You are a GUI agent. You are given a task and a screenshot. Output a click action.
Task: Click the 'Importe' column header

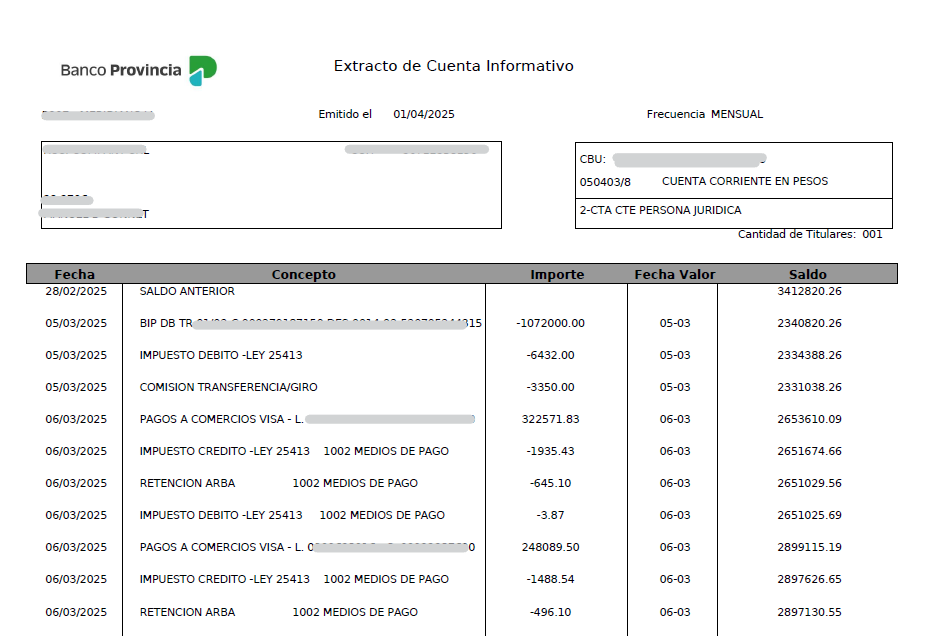click(557, 274)
